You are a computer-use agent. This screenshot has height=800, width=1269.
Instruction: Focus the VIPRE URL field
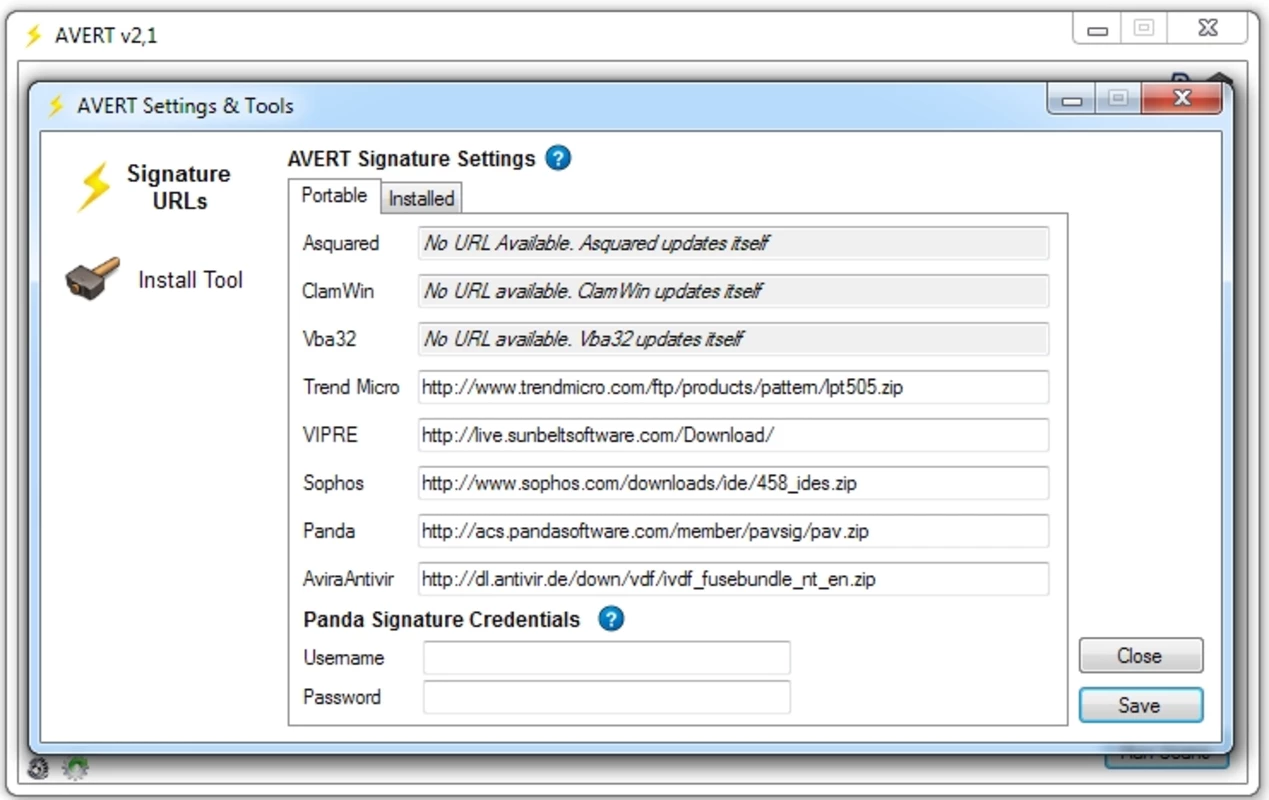[733, 435]
